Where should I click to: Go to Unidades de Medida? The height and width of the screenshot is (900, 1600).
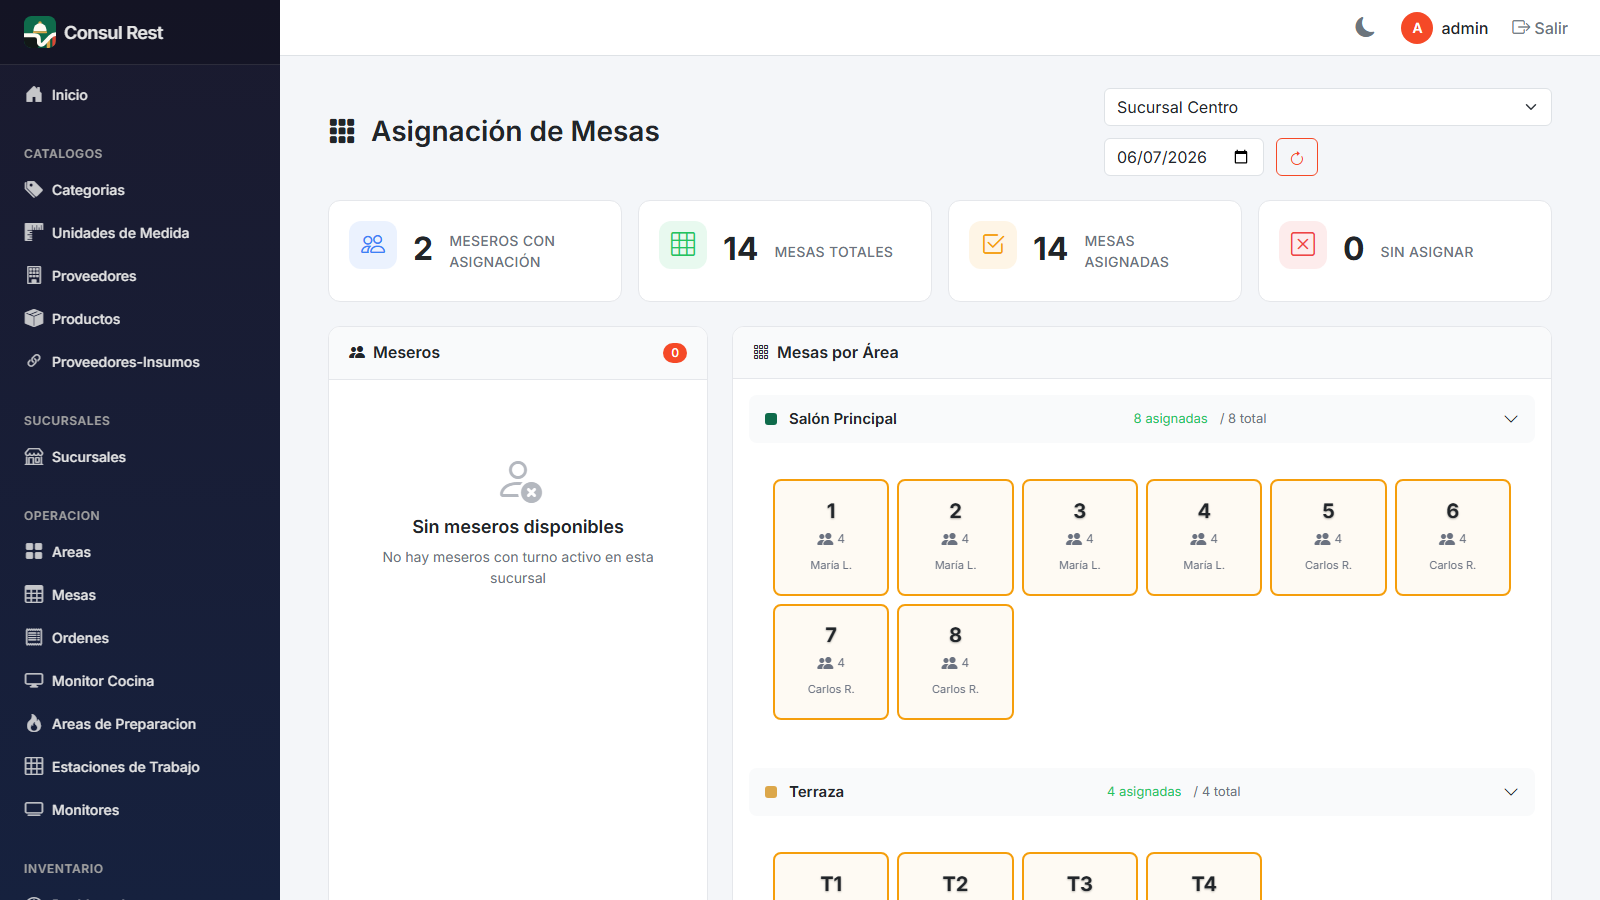click(140, 233)
